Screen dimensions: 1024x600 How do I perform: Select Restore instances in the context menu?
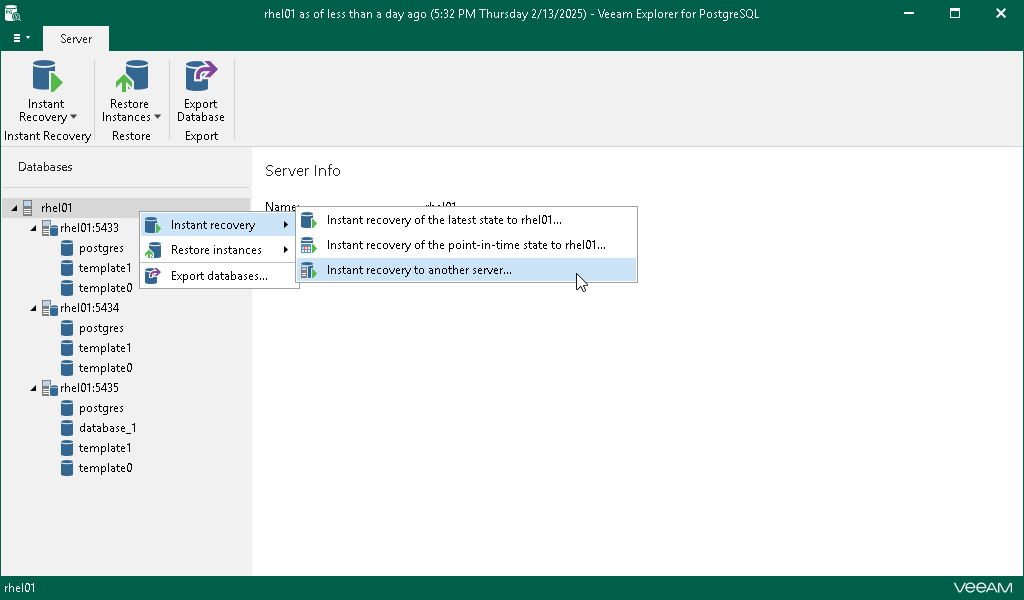pos(219,249)
